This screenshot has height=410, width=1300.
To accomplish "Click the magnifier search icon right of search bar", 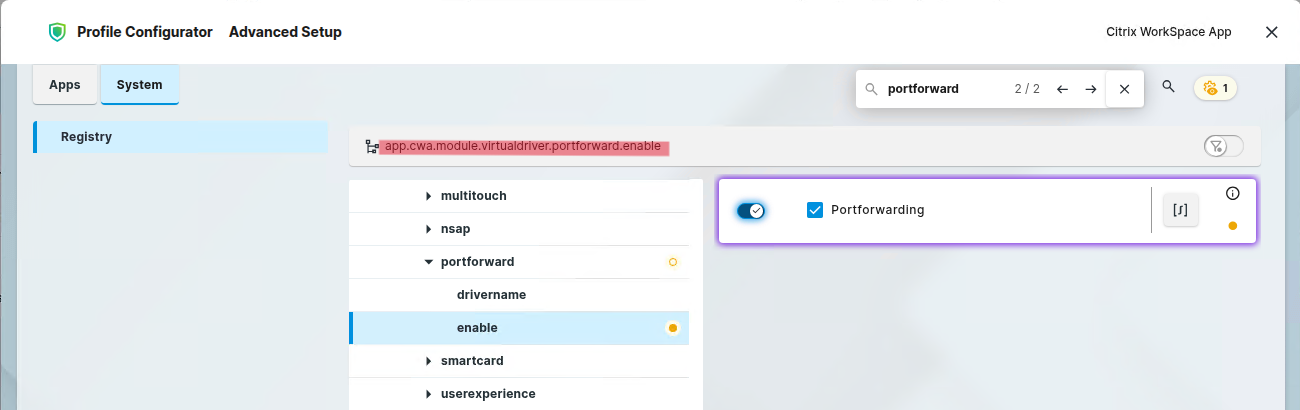I will [x=1168, y=87].
